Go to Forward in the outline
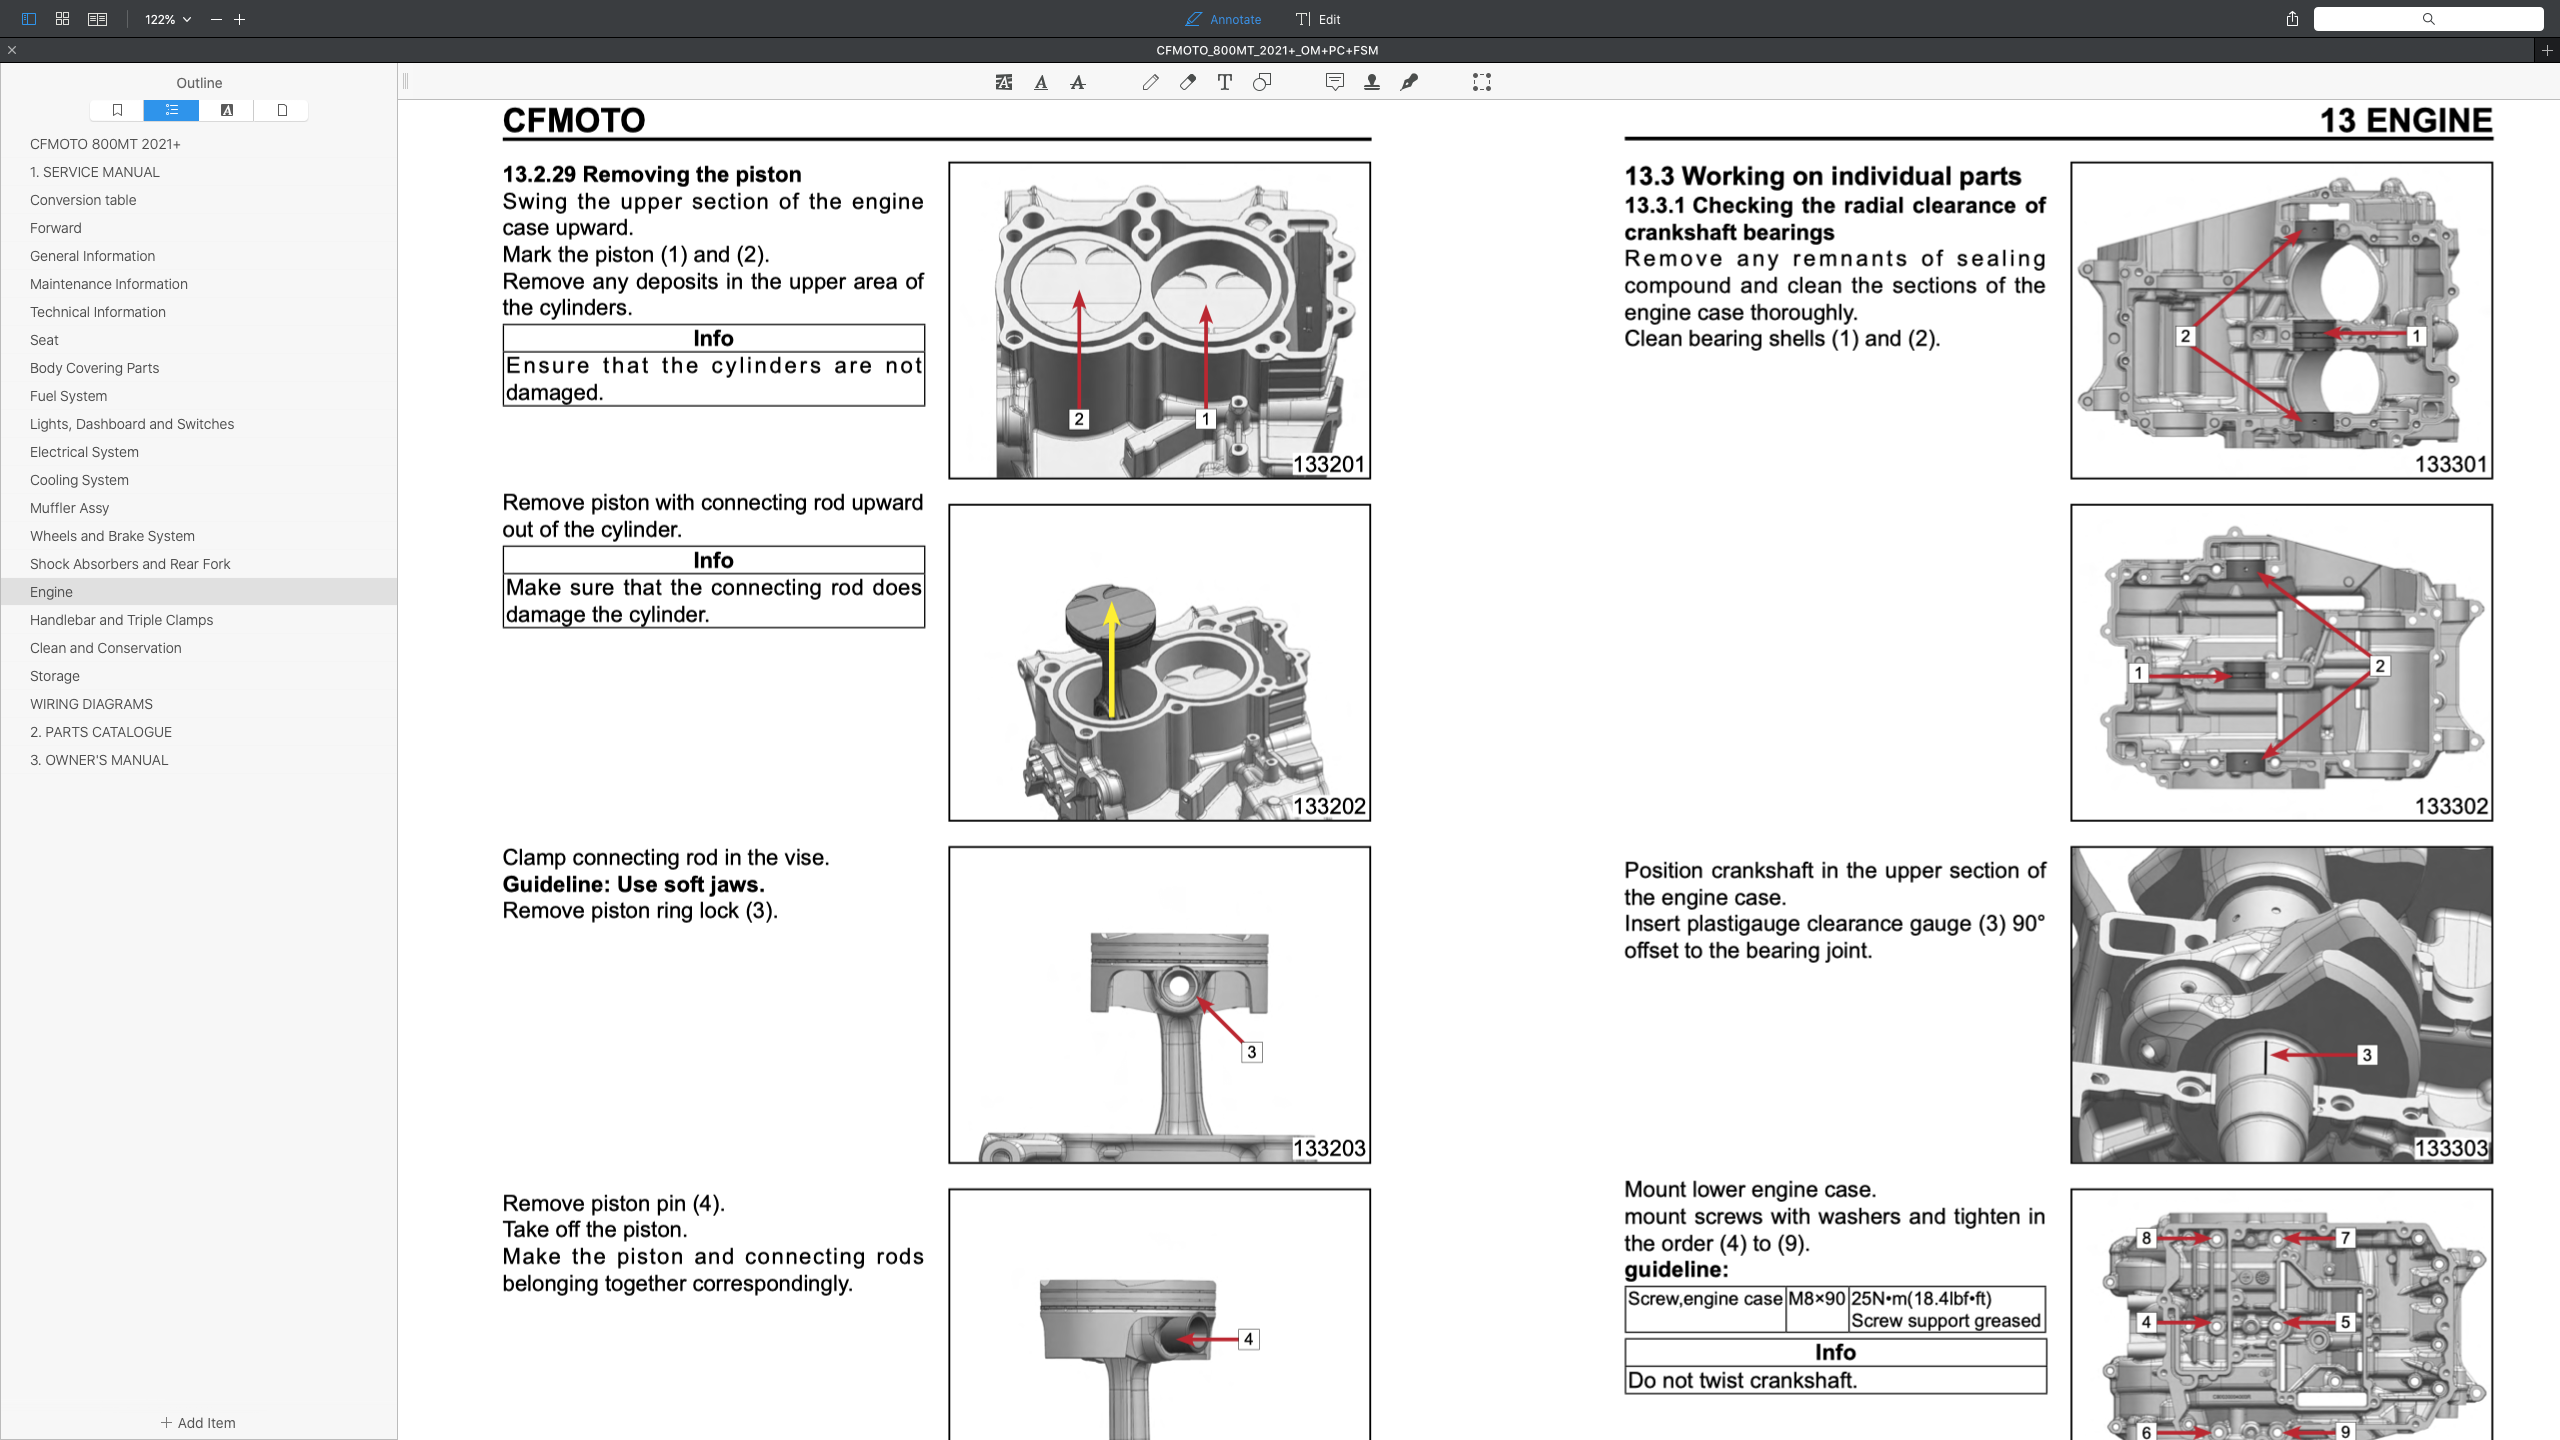The height and width of the screenshot is (1440, 2560). (x=56, y=228)
